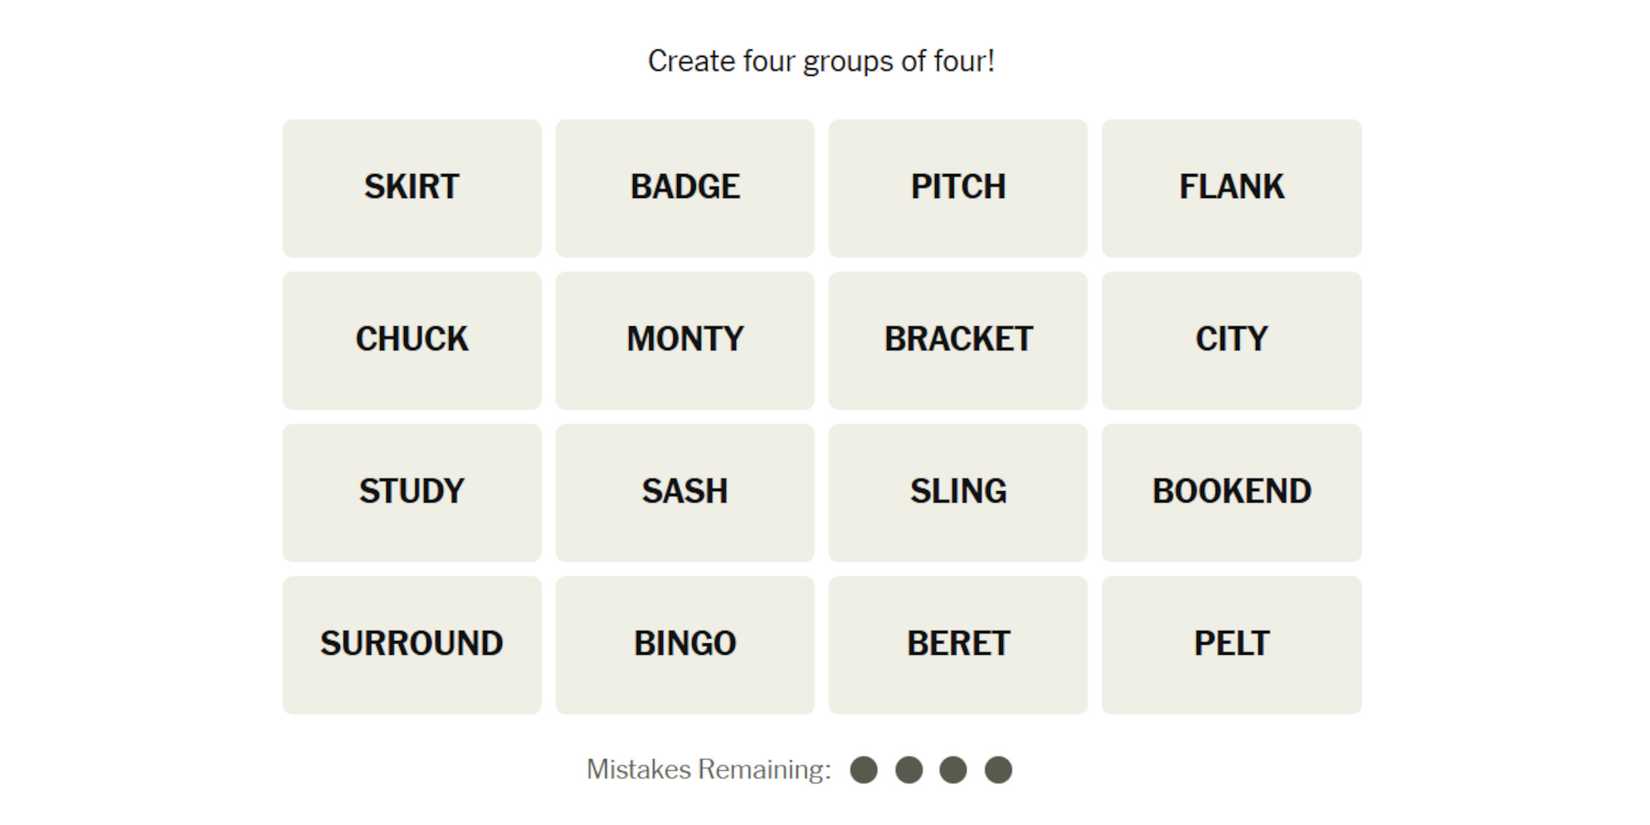Click the CITY word tile
This screenshot has width=1650, height=825.
(x=1231, y=340)
